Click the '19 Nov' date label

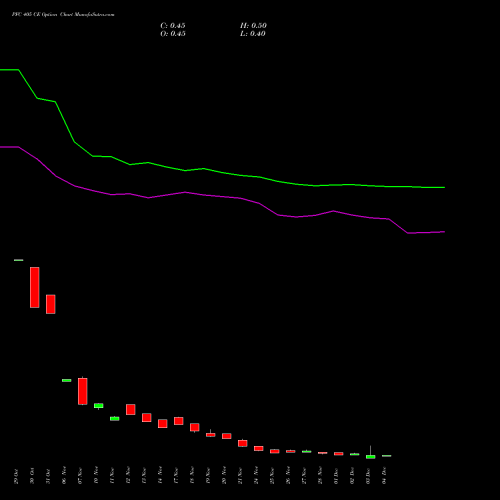[208, 476]
